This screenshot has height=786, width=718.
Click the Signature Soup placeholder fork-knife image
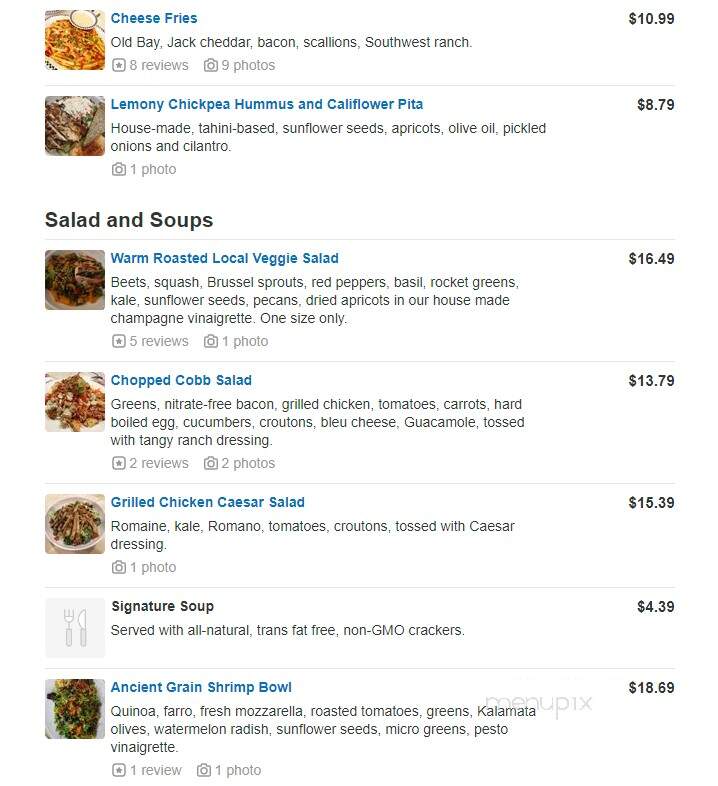tap(75, 628)
